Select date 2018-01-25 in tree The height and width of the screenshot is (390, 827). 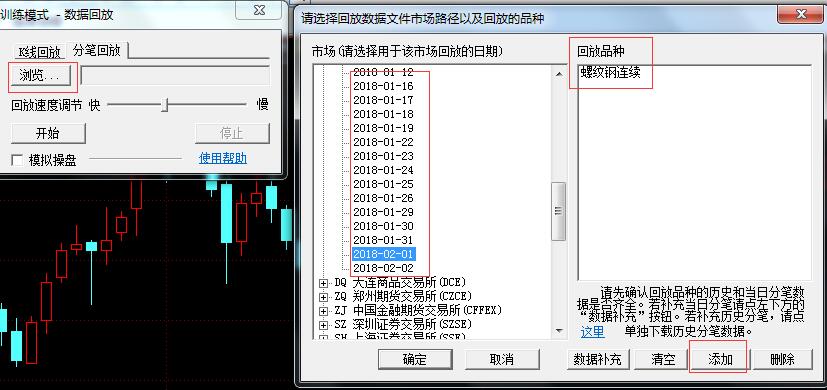383,184
